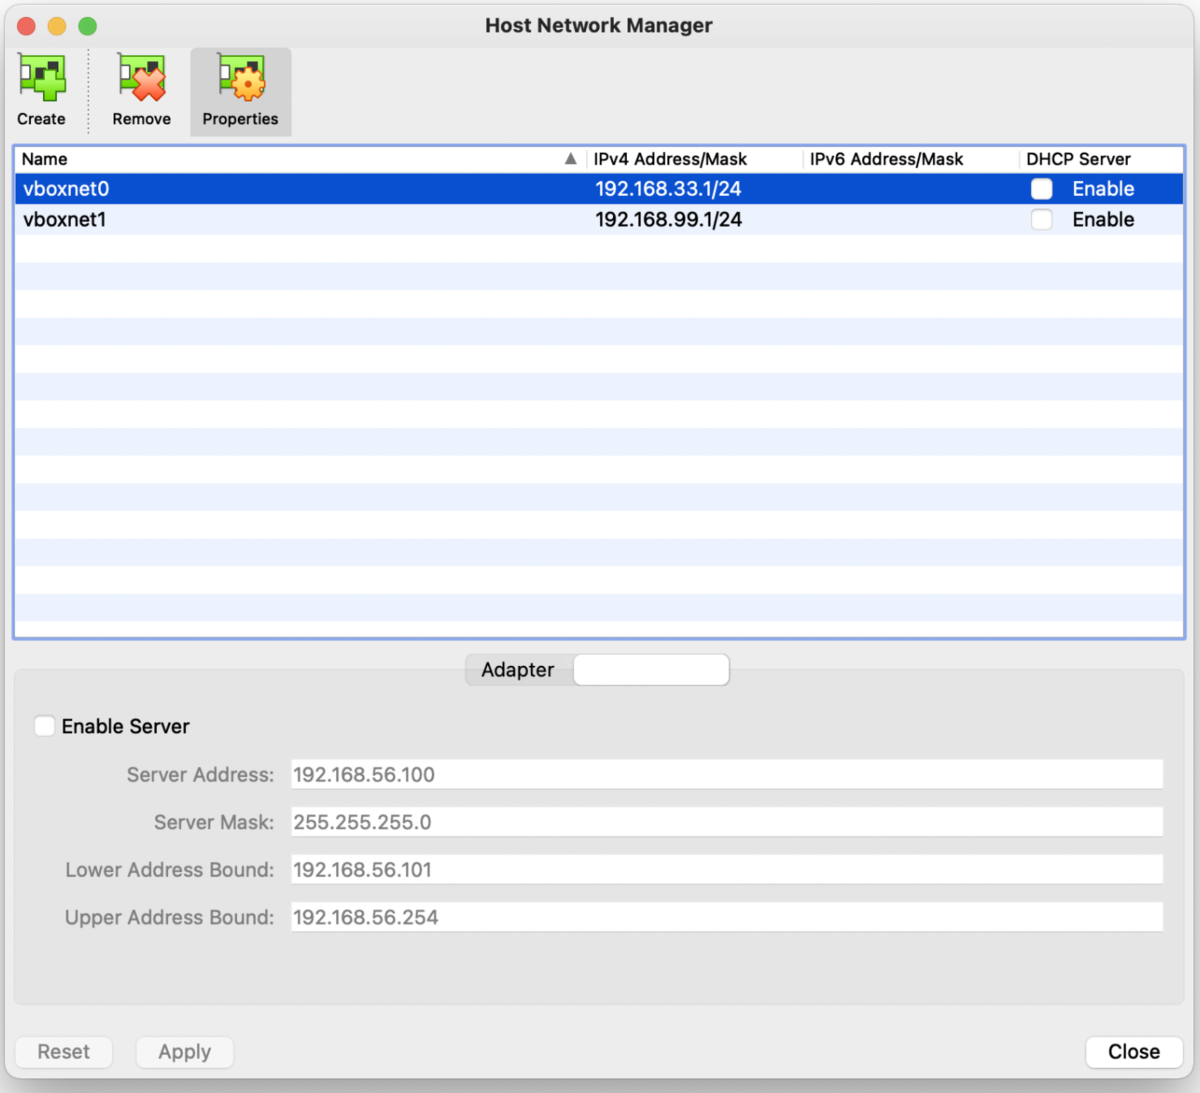
Task: Switch to the Adapter tab
Action: (x=518, y=670)
